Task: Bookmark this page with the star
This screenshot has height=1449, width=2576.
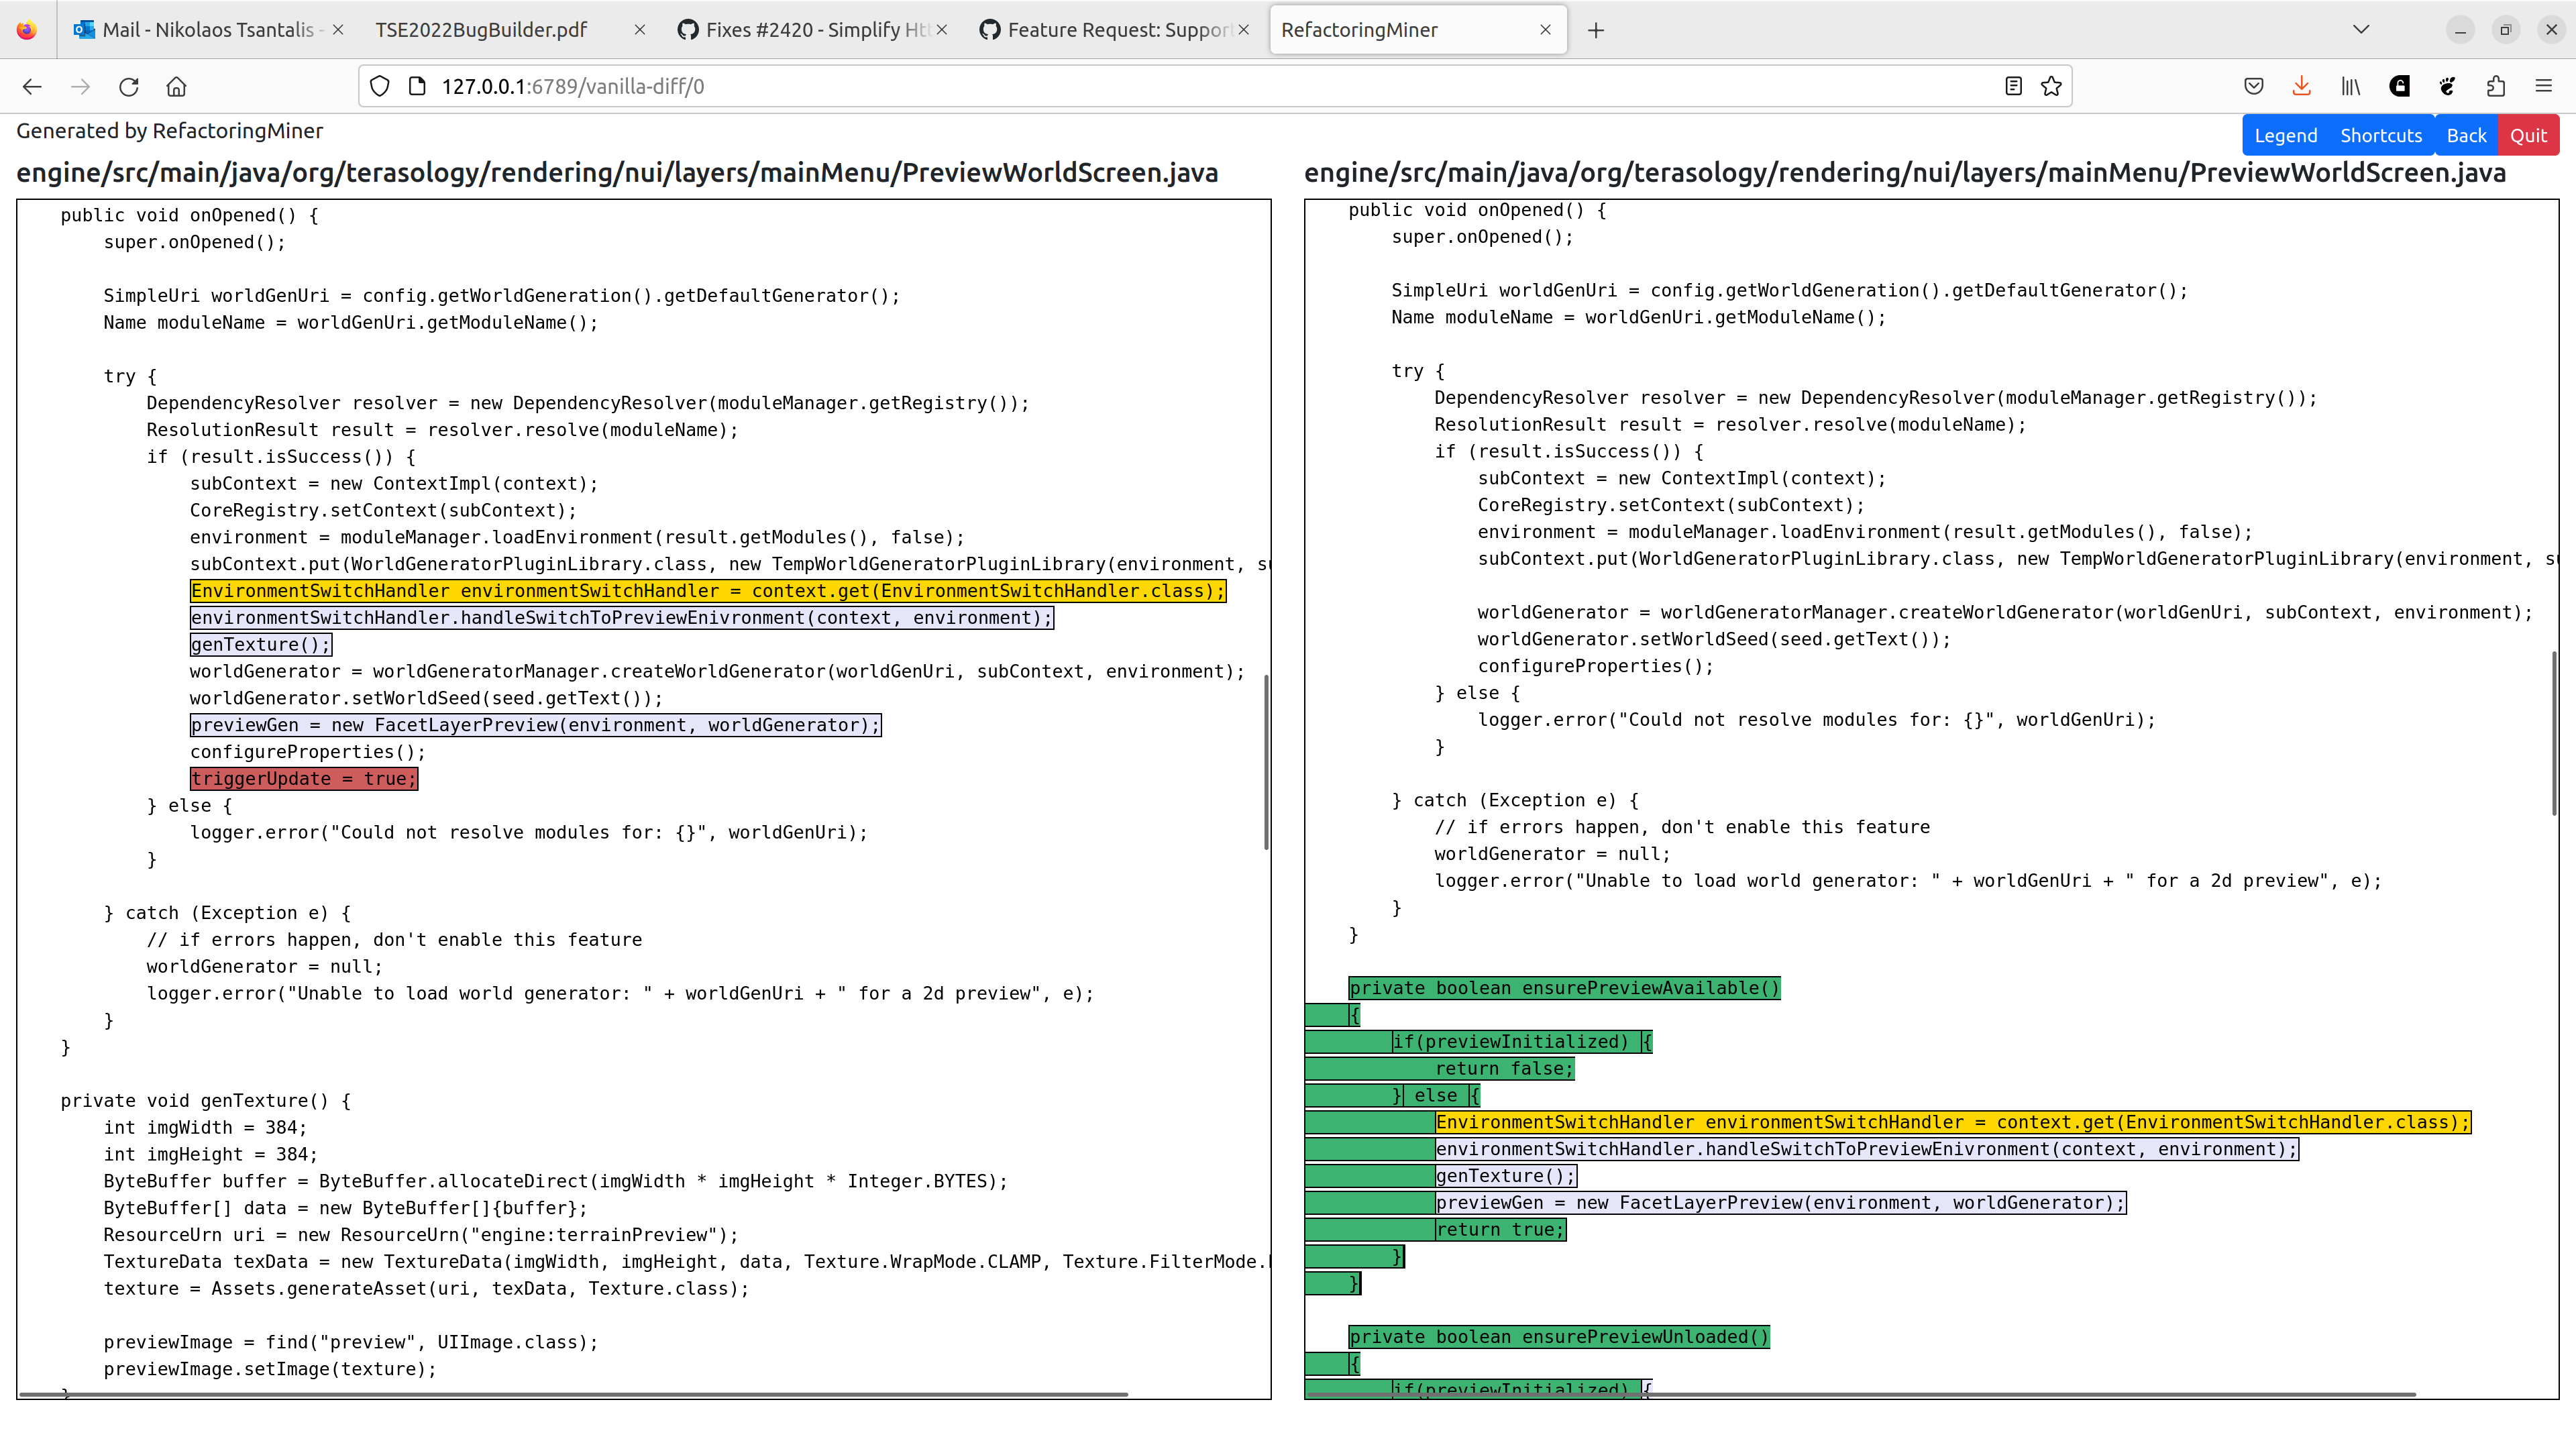Action: tap(2052, 86)
